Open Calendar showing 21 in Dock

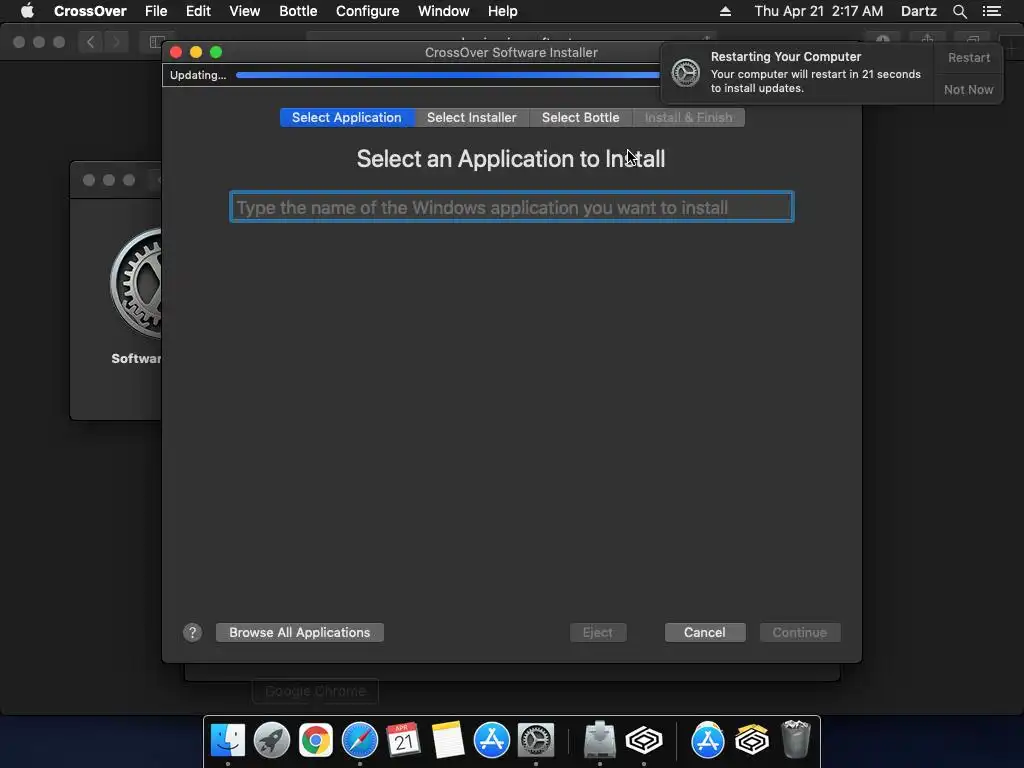click(404, 740)
